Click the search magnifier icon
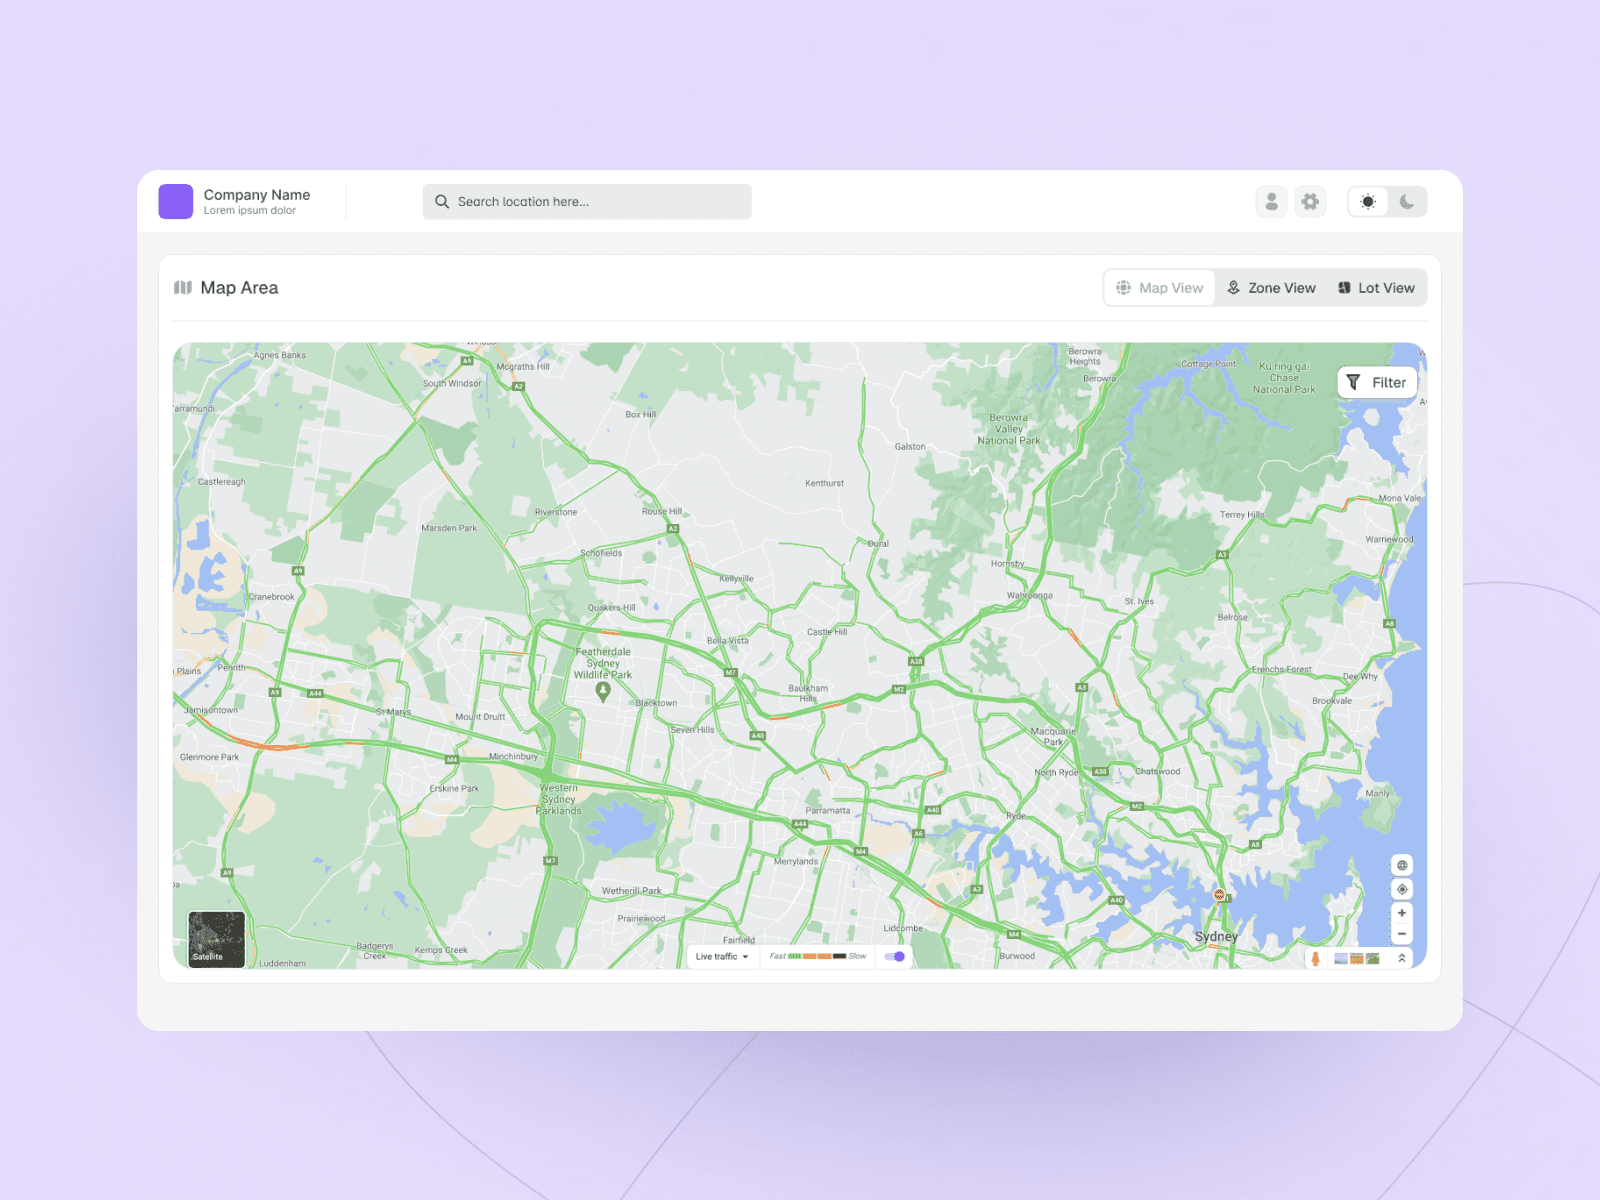The width and height of the screenshot is (1600, 1200). [442, 201]
